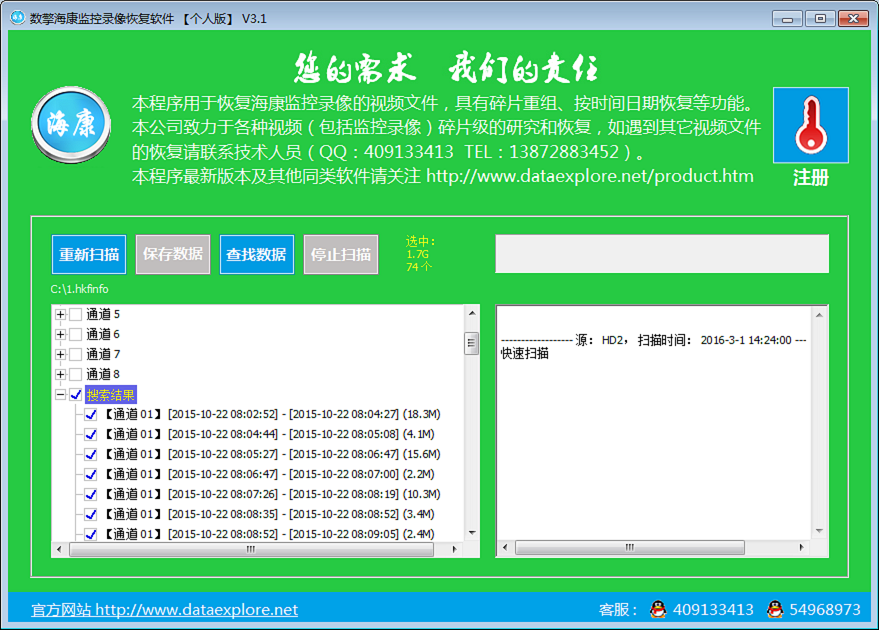Enable the 通道 8 checkbox
The image size is (879, 630).
tap(76, 375)
